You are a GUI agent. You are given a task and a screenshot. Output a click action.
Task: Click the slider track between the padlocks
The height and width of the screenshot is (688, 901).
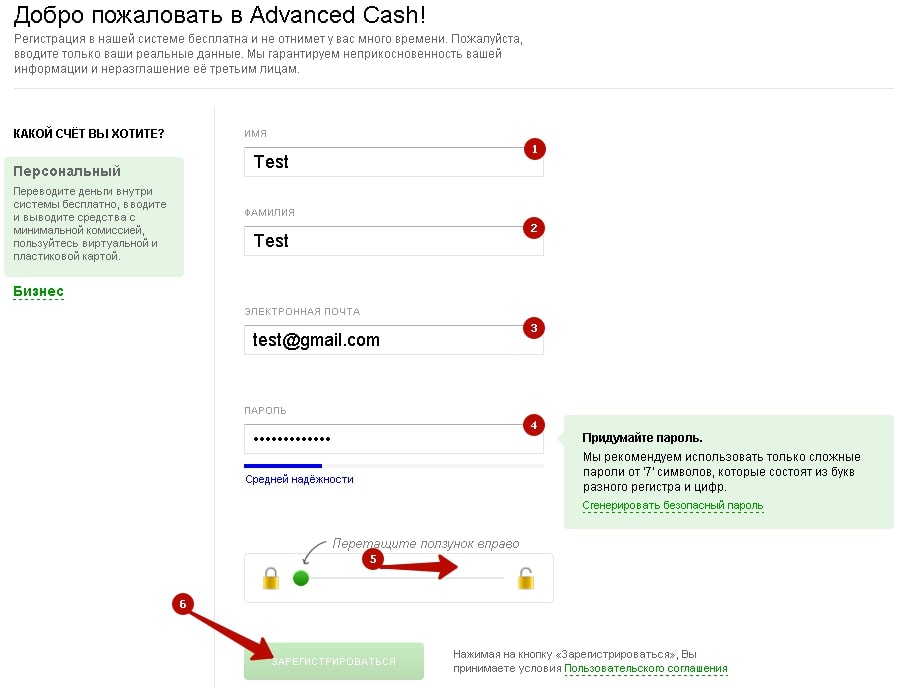(x=406, y=578)
